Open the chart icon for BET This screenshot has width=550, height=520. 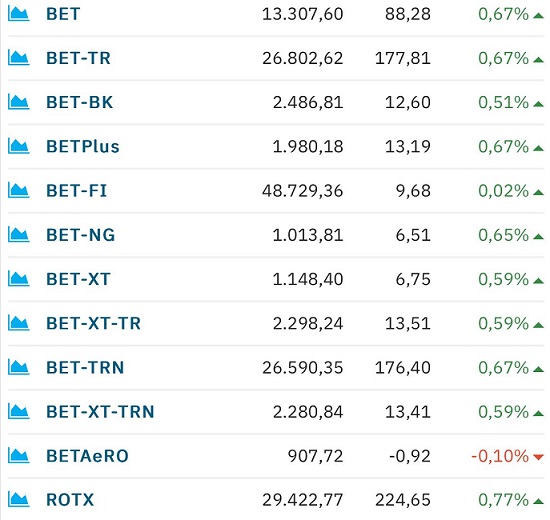pyautogui.click(x=19, y=14)
